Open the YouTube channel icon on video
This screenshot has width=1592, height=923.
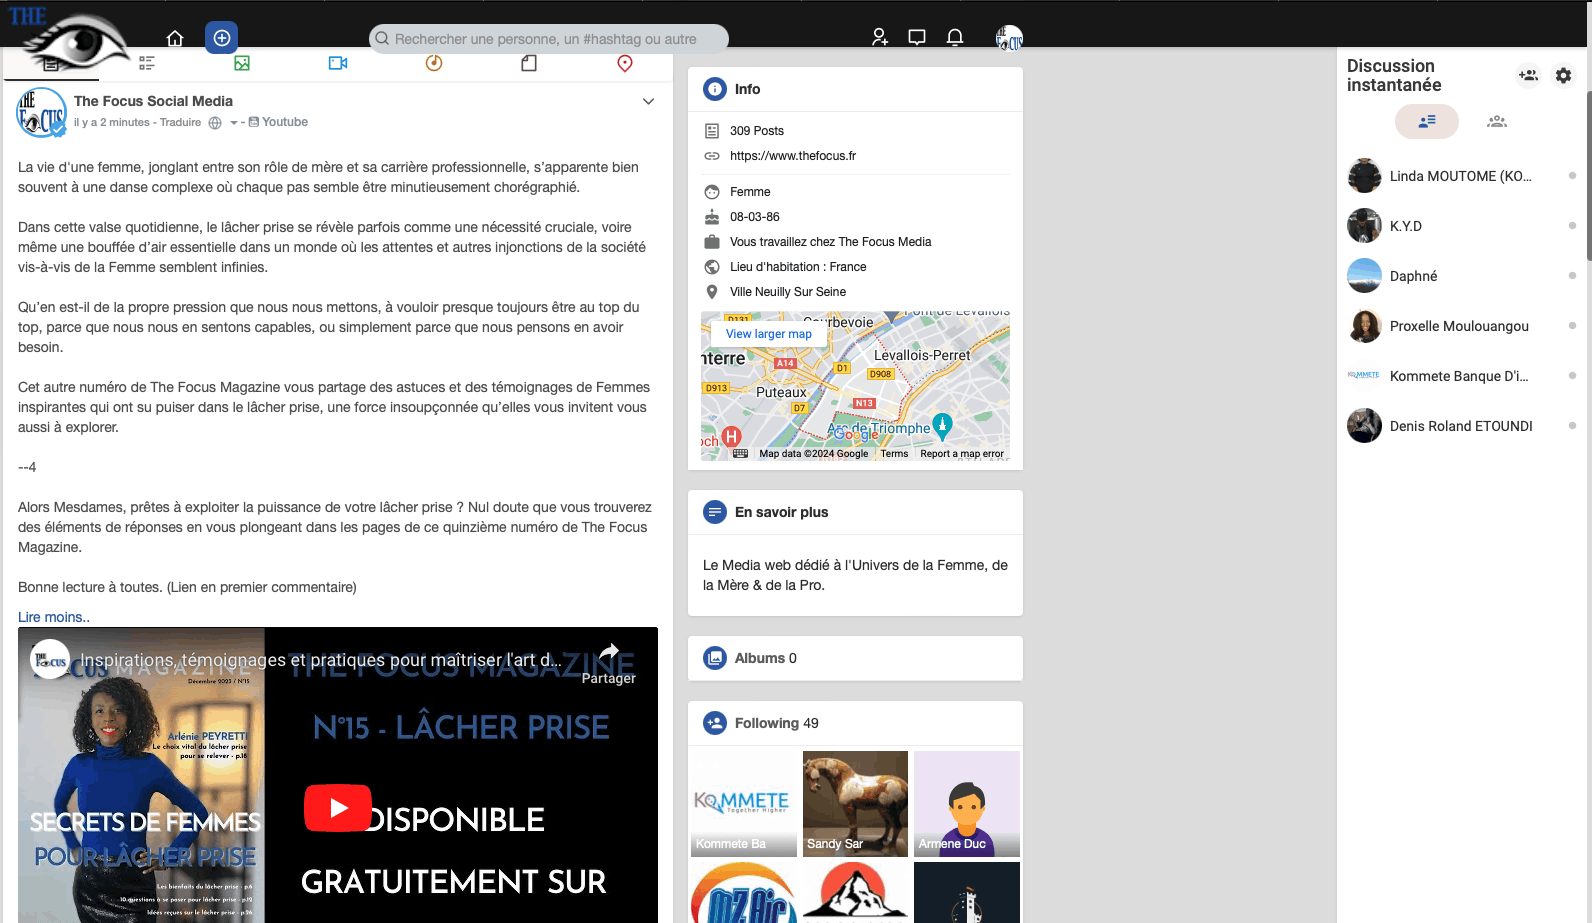(50, 660)
